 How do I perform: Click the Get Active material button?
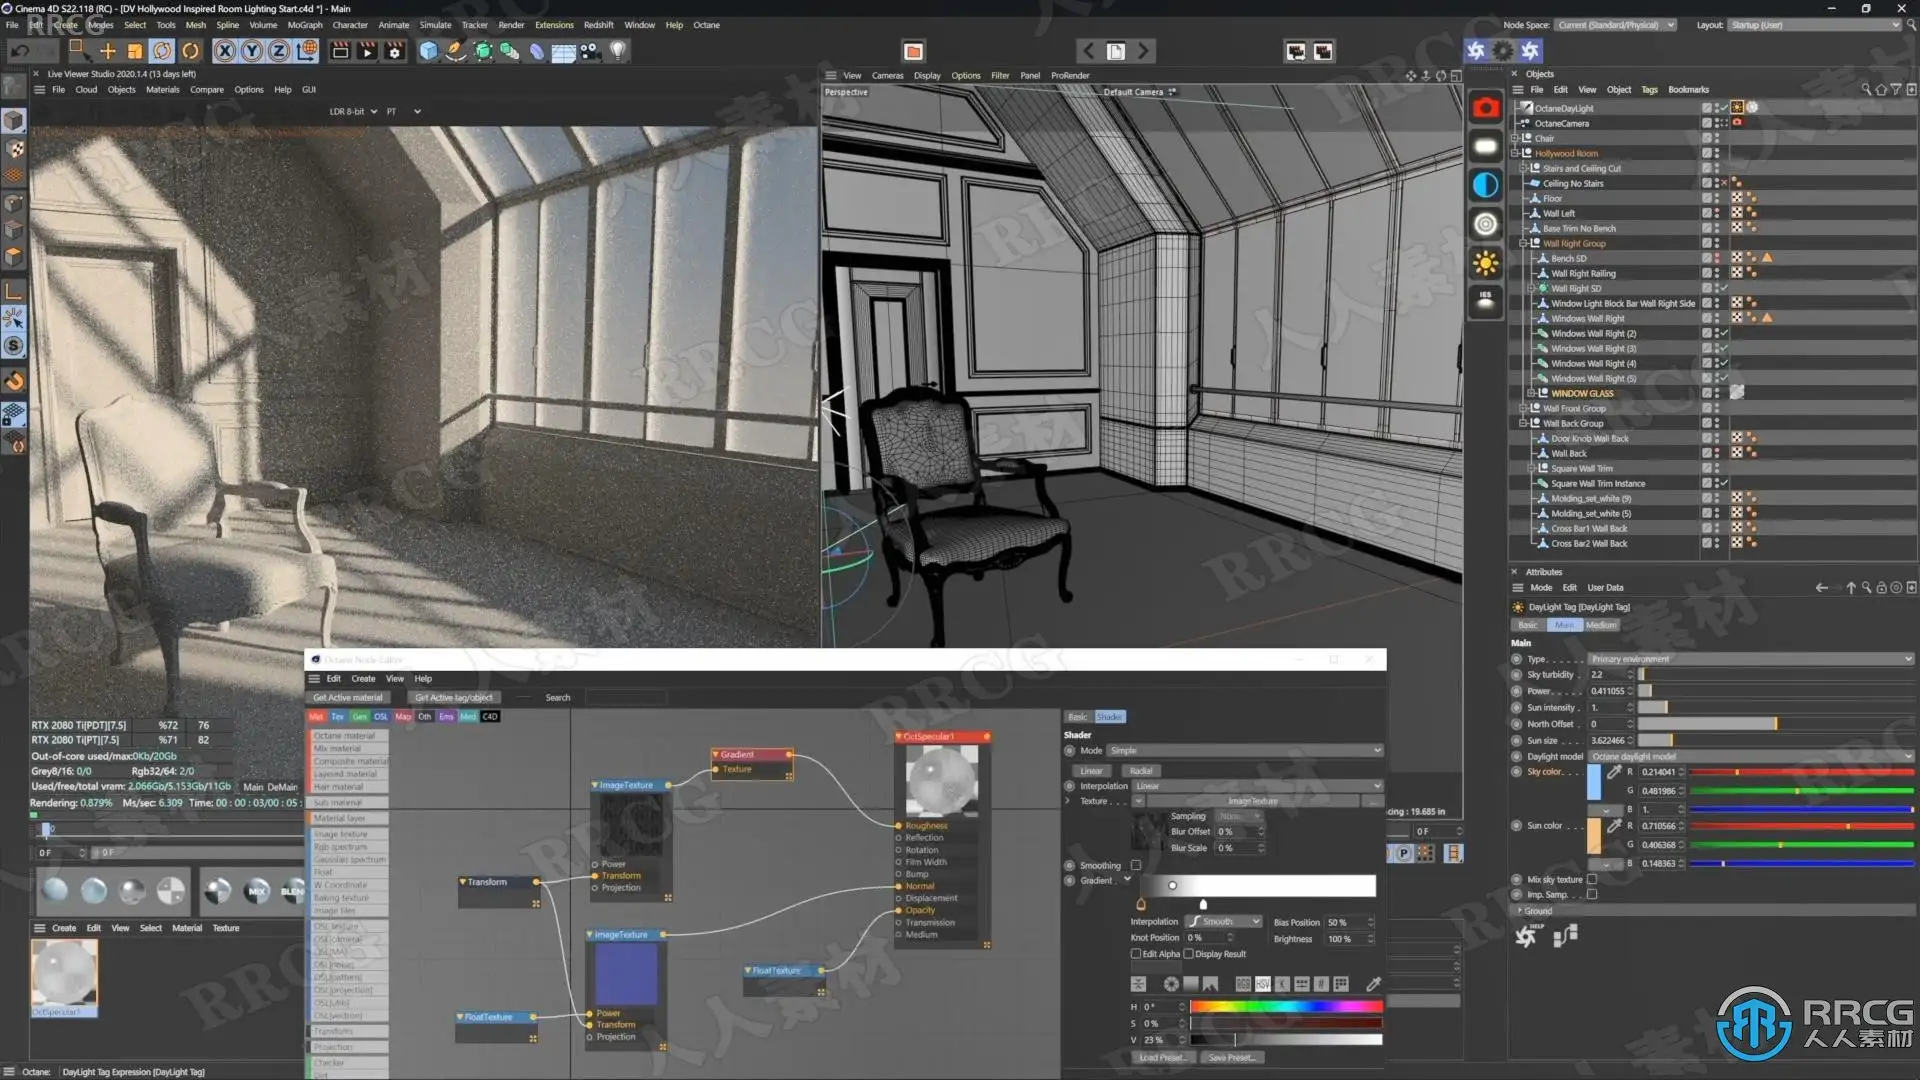tap(347, 698)
